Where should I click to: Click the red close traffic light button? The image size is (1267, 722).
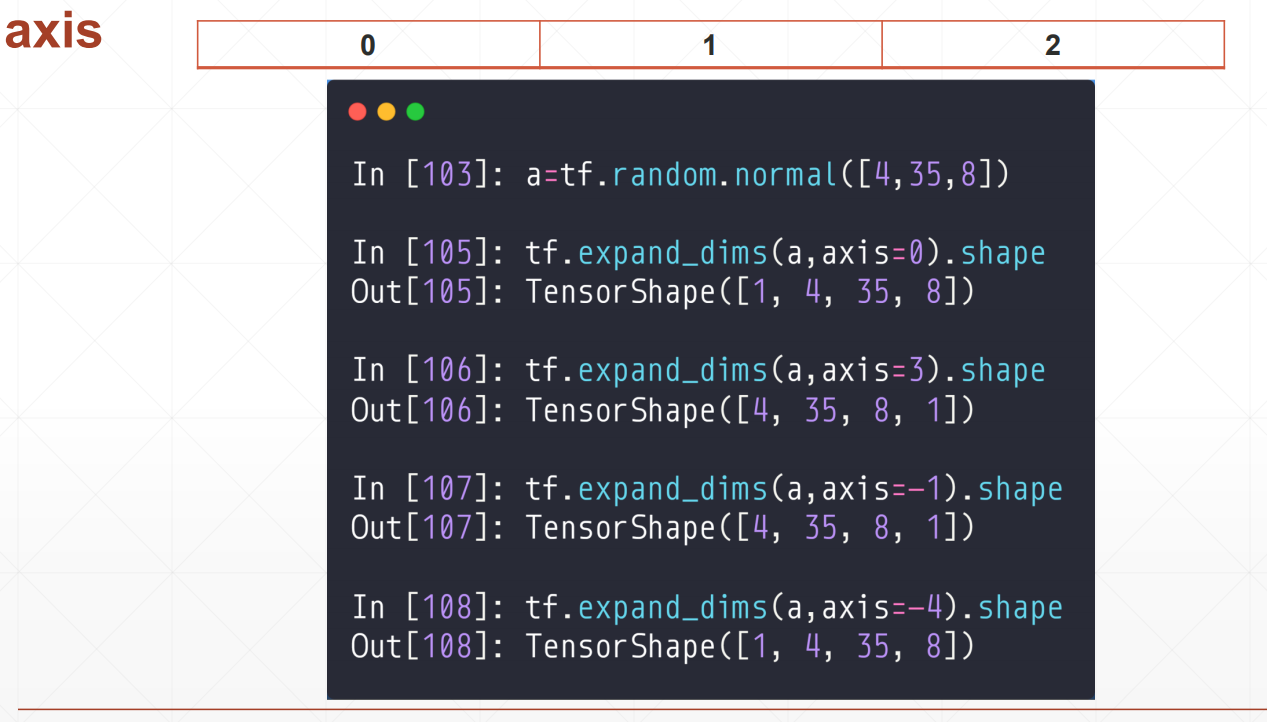tap(357, 111)
